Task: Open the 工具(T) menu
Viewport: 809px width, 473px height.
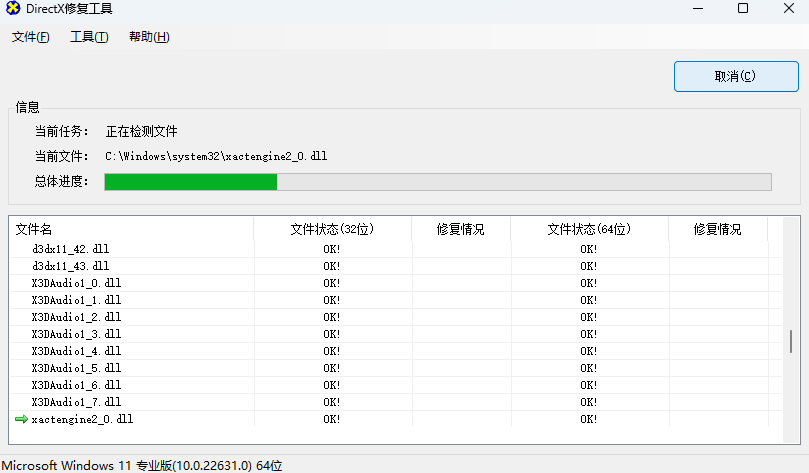Action: point(89,37)
